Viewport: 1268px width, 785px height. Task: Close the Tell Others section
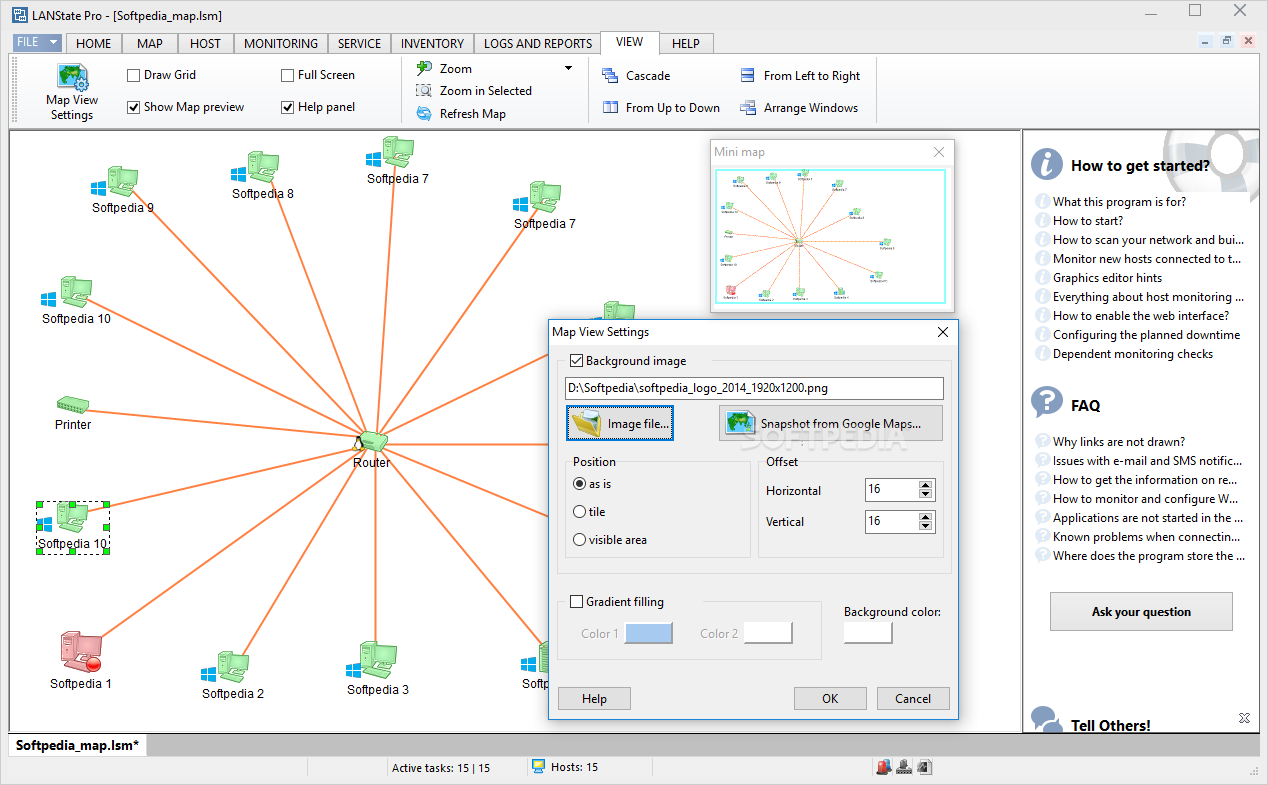[x=1244, y=718]
